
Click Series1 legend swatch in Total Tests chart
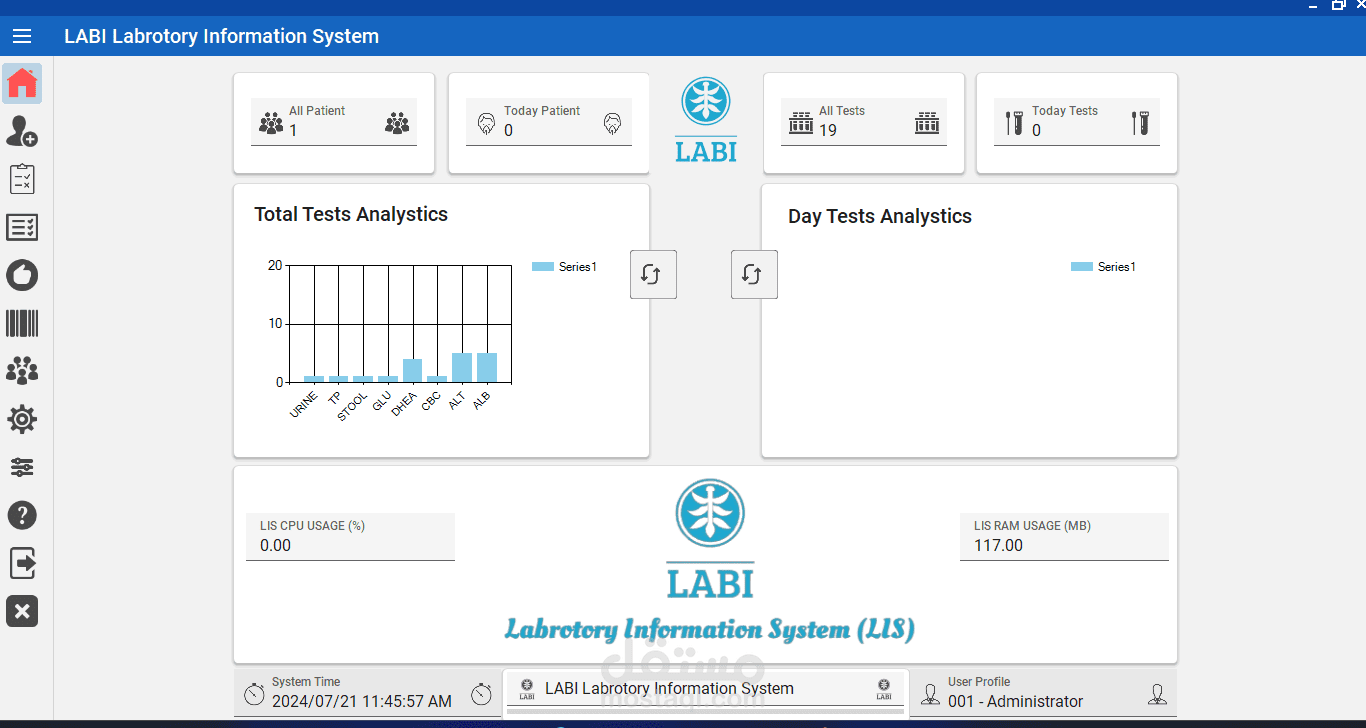tap(543, 267)
